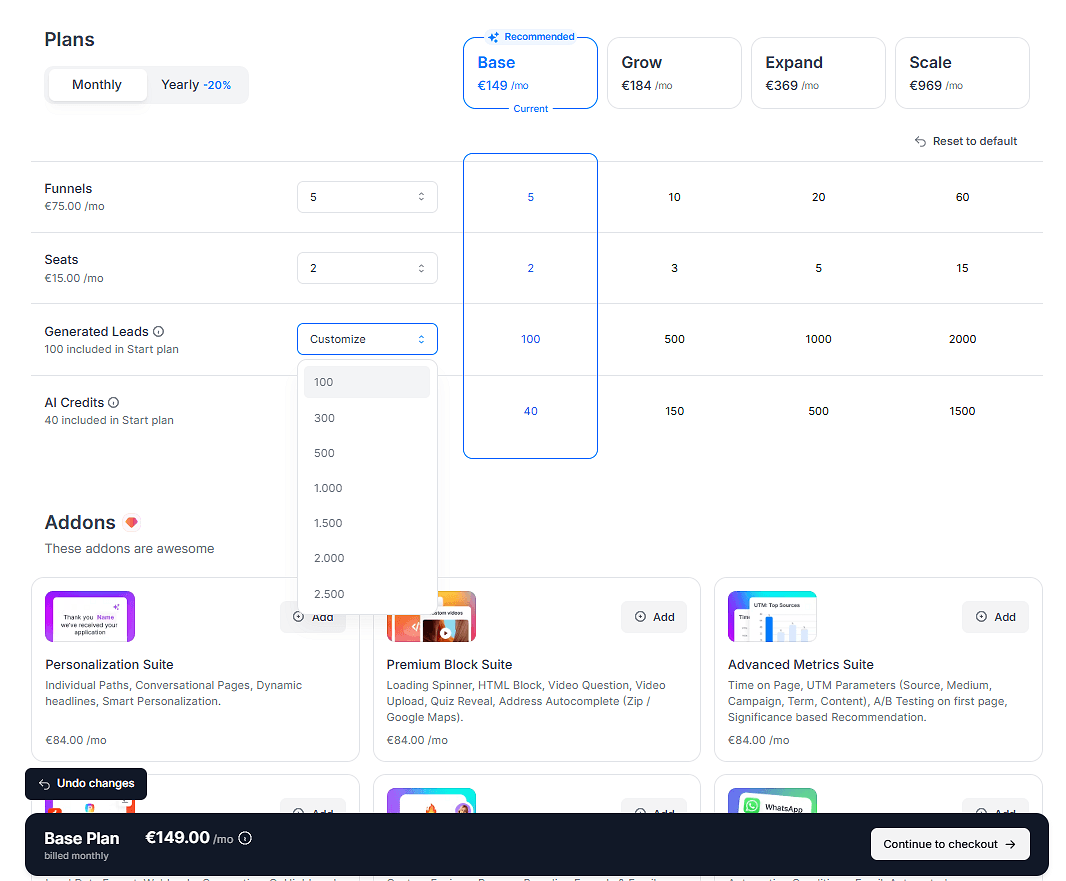
Task: Choose 300 leads from the dropdown list
Action: point(367,418)
